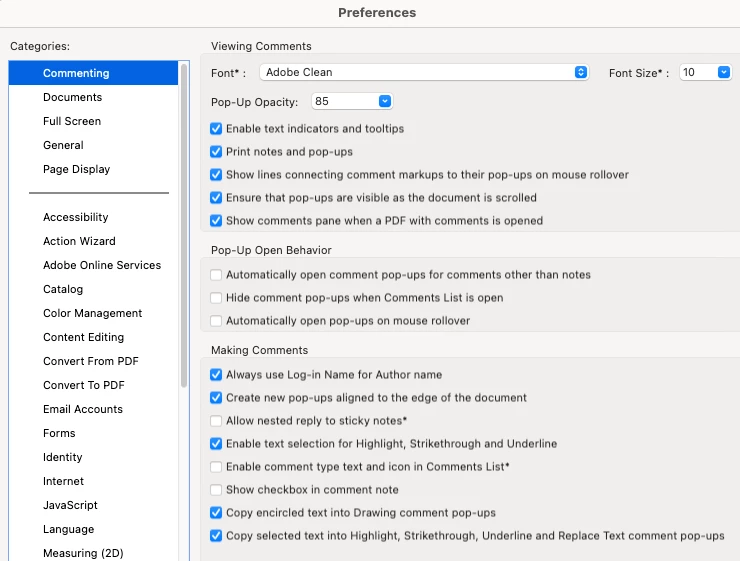Select Documents in the Categories list
Image resolution: width=740 pixels, height=561 pixels.
click(72, 97)
